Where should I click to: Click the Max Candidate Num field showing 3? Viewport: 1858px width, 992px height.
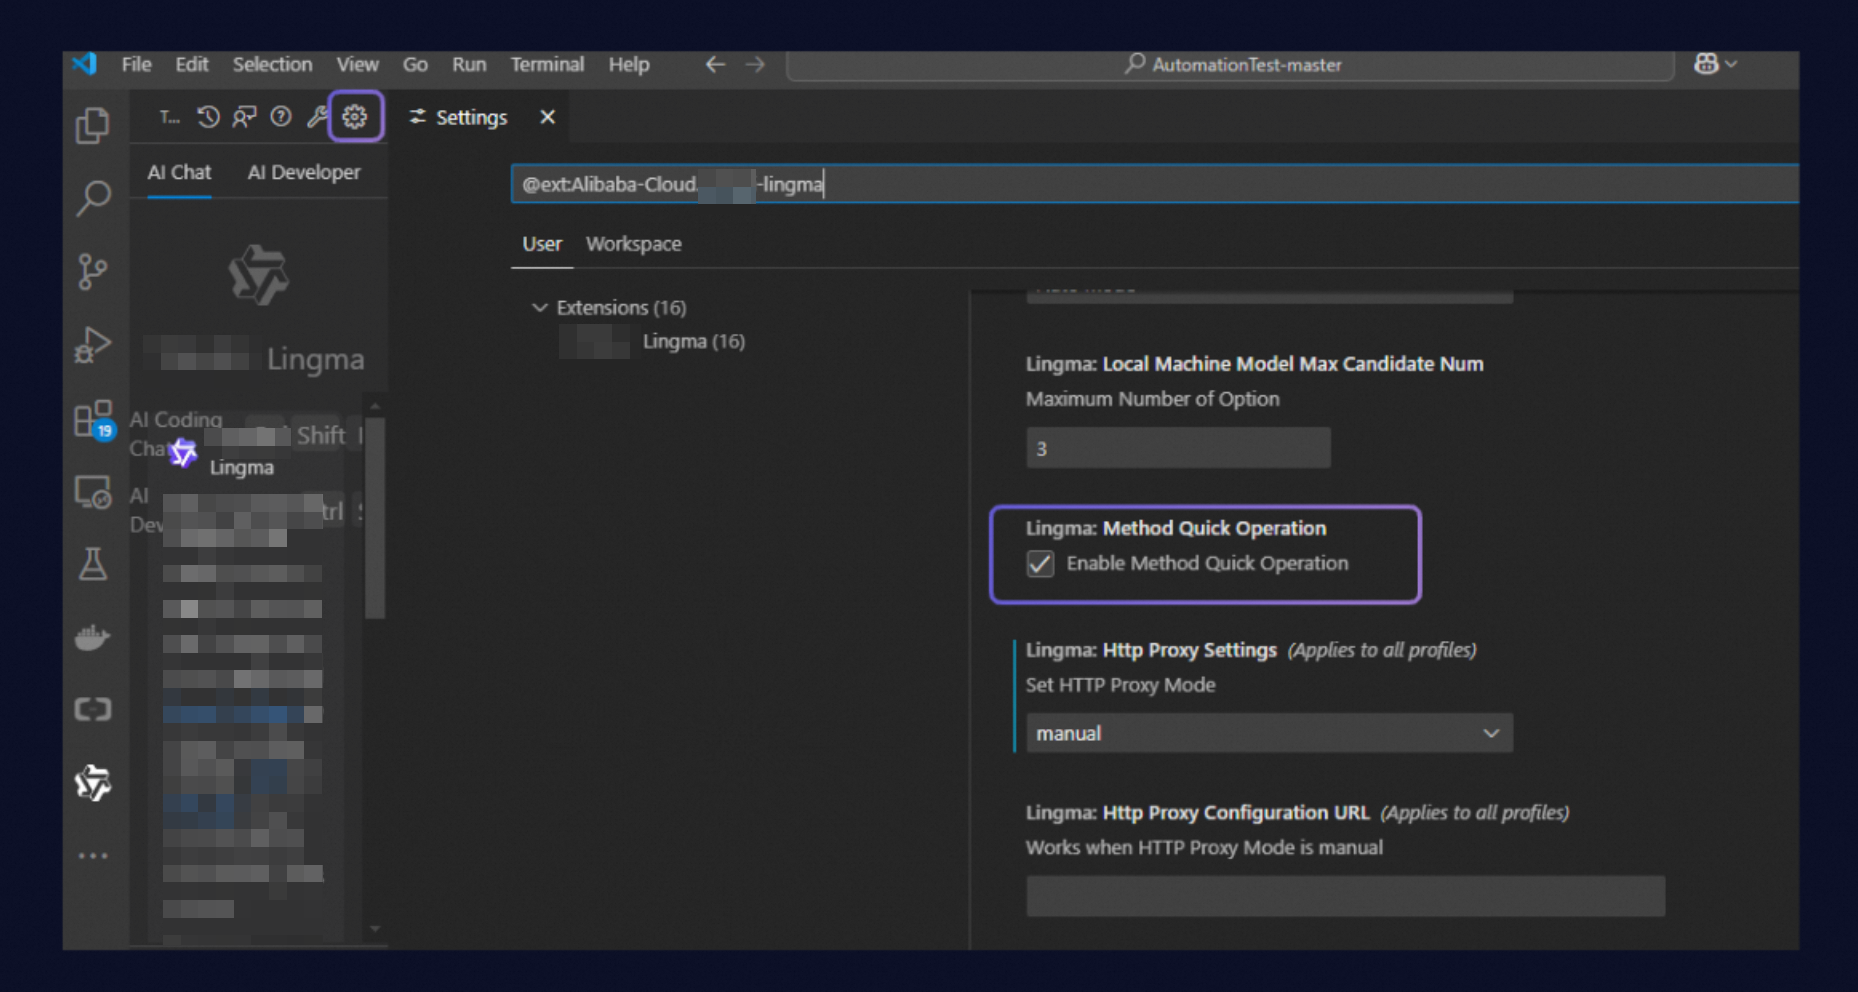pos(1178,448)
